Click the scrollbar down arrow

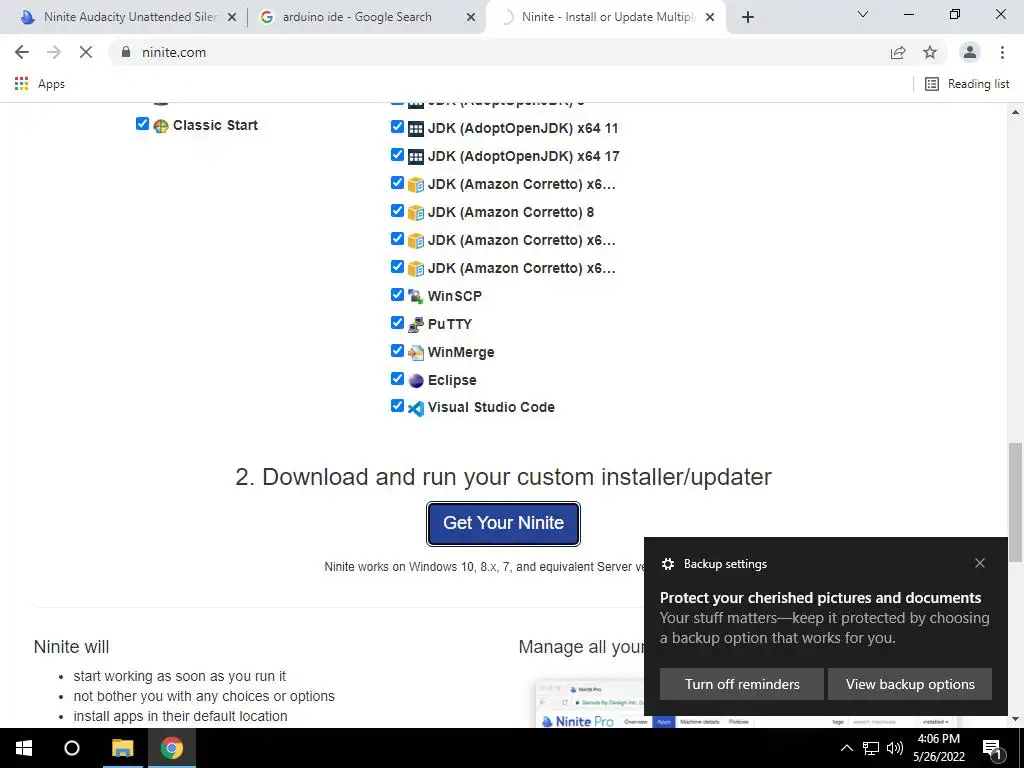click(x=1016, y=719)
